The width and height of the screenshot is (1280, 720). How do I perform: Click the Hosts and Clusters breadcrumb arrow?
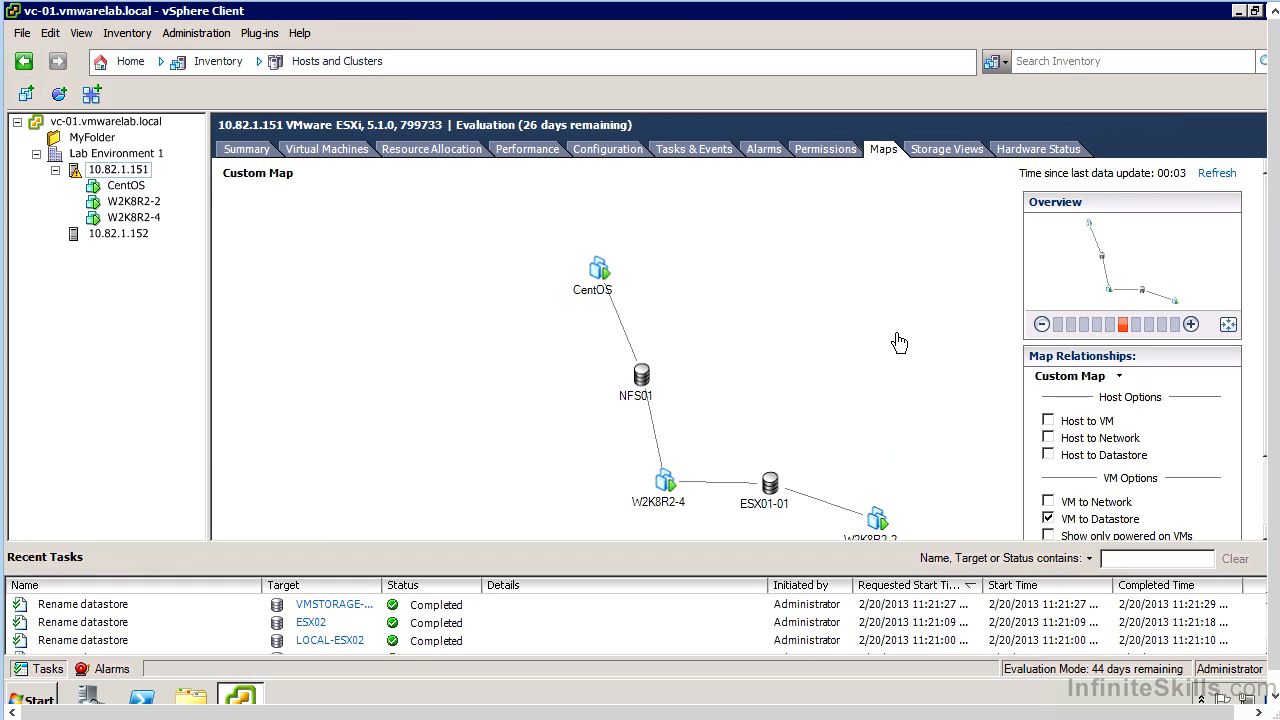click(260, 62)
